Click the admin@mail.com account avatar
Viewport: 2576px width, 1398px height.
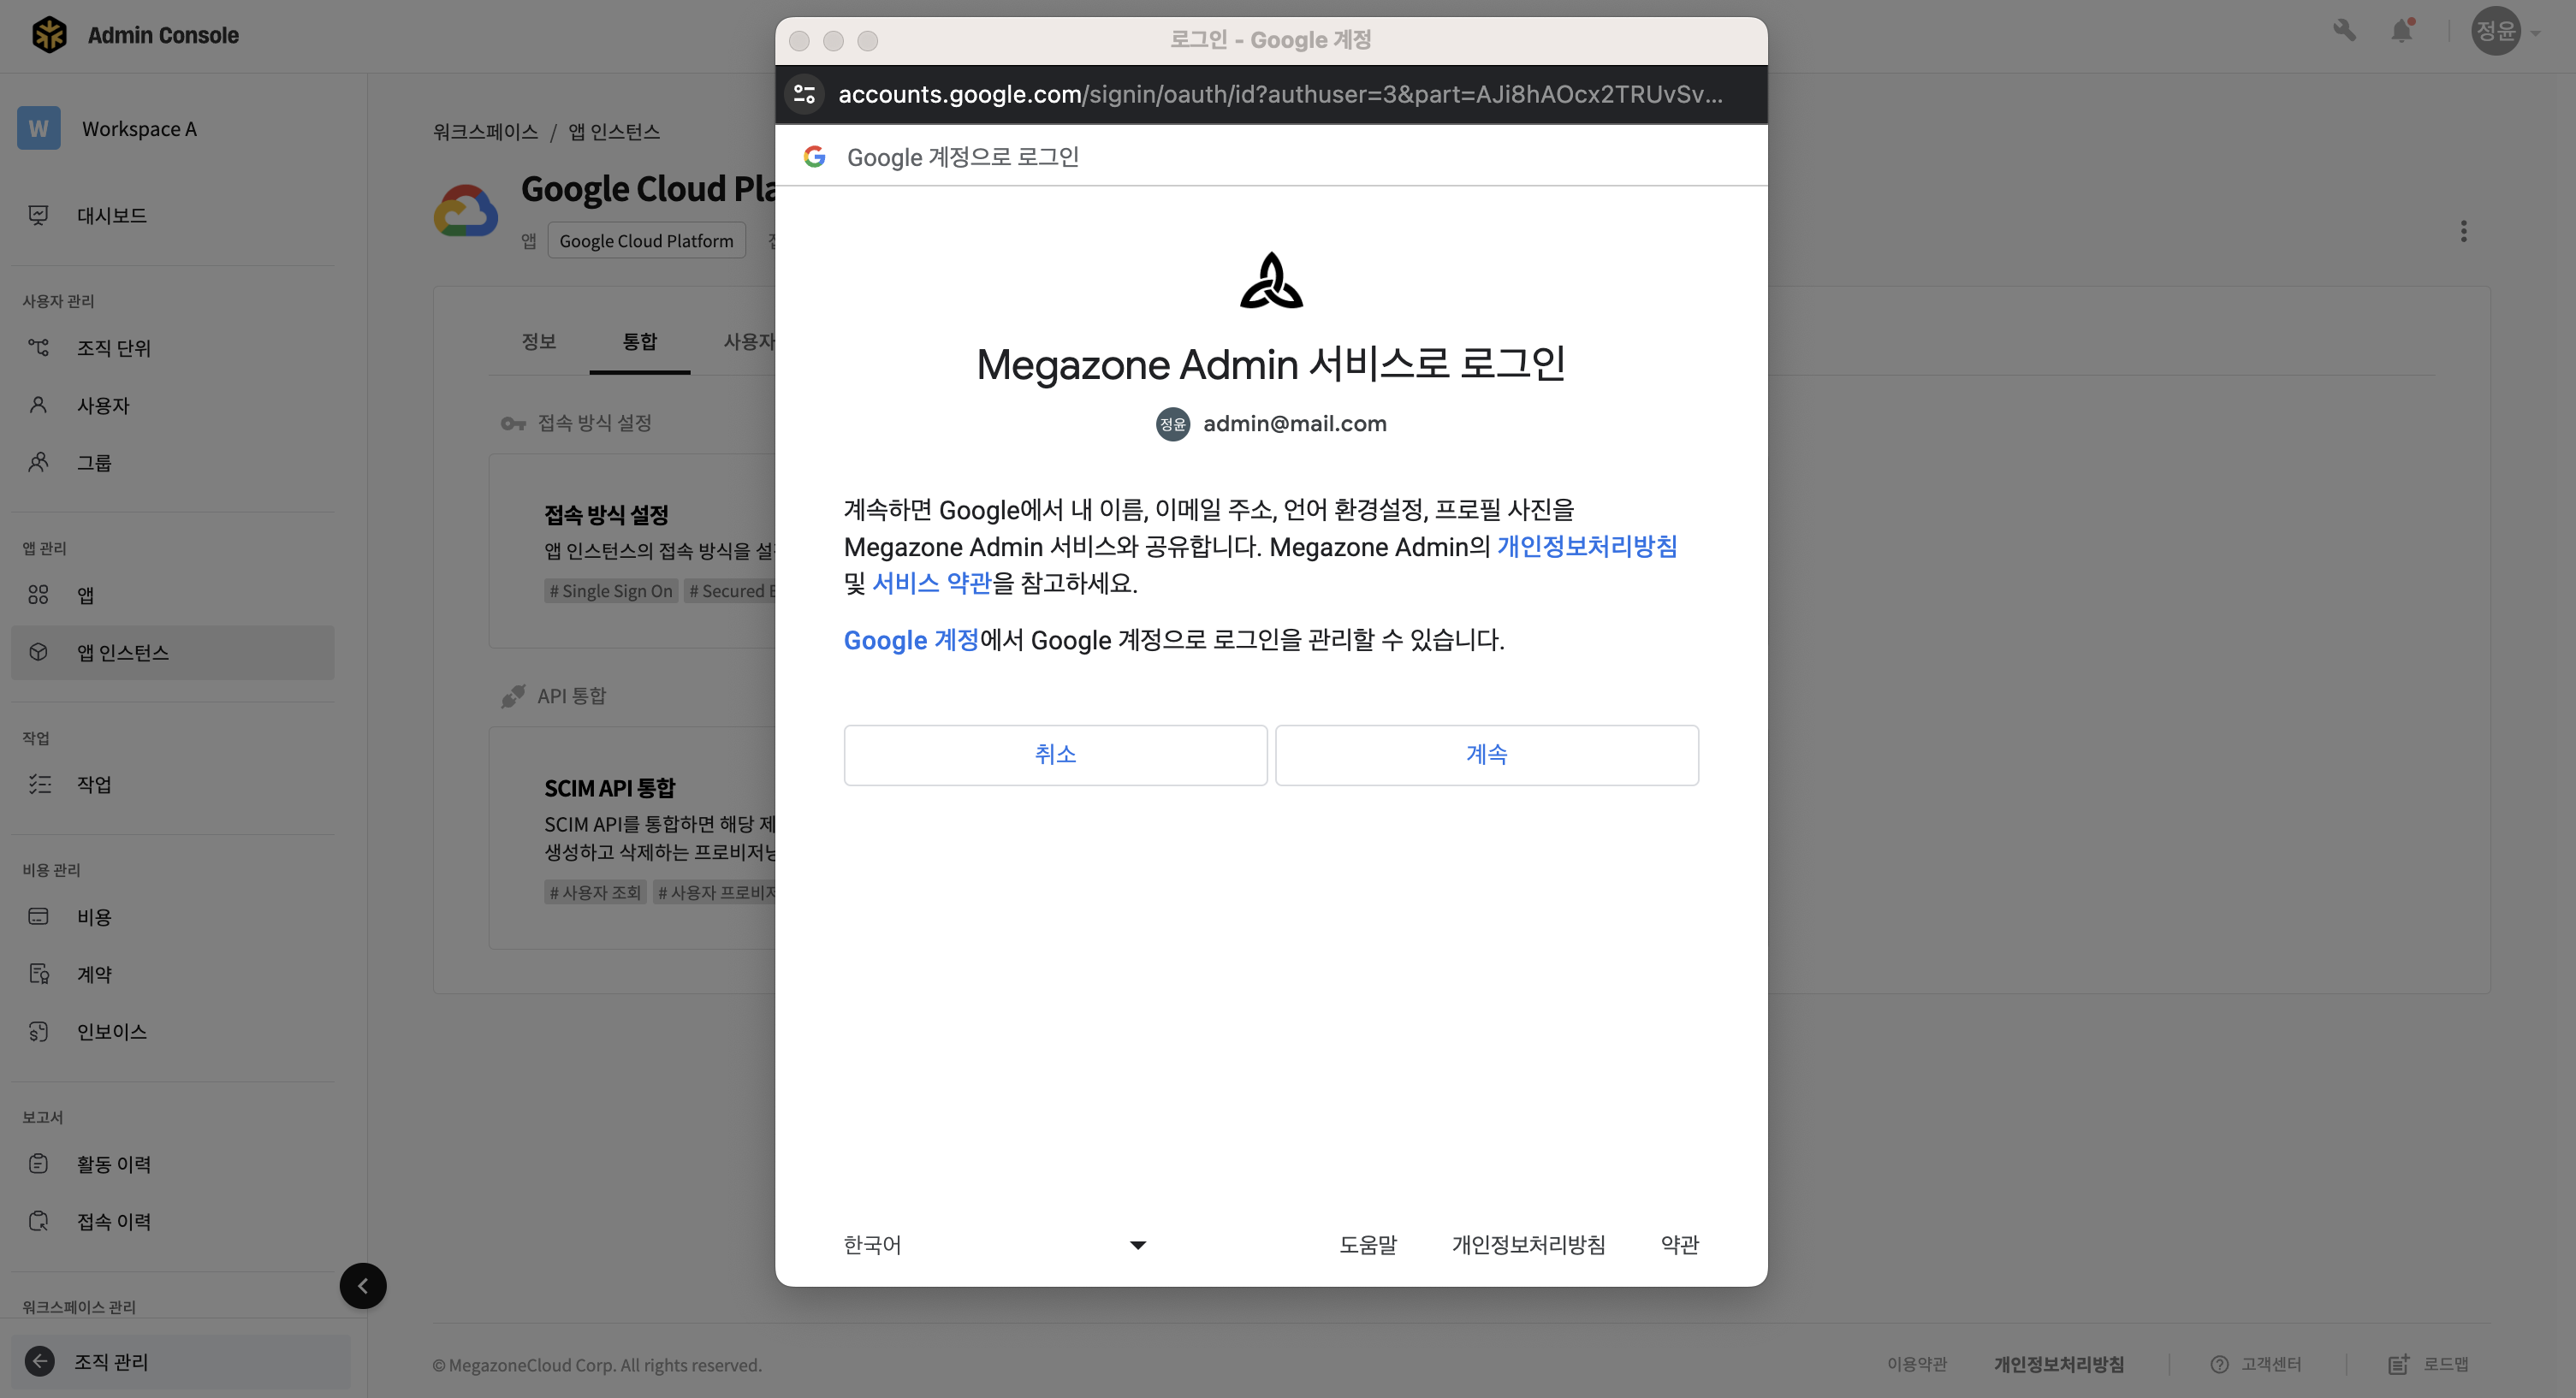coord(1173,424)
